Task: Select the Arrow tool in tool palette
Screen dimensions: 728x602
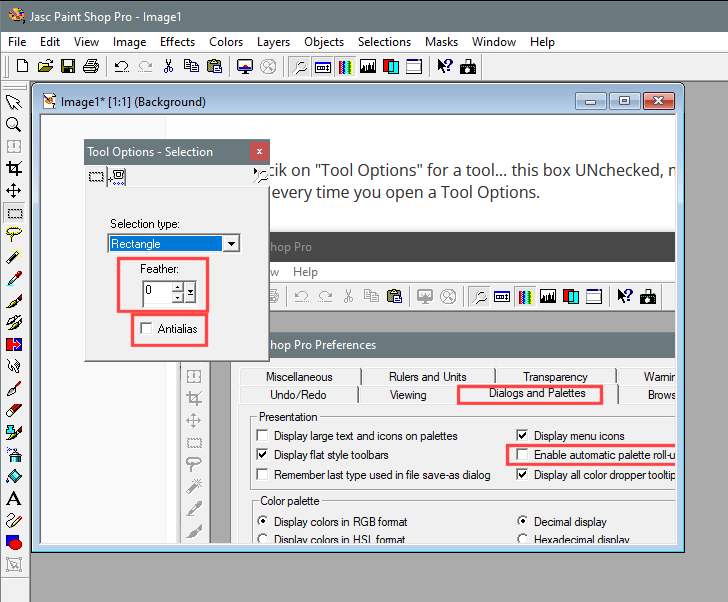Action: [14, 103]
